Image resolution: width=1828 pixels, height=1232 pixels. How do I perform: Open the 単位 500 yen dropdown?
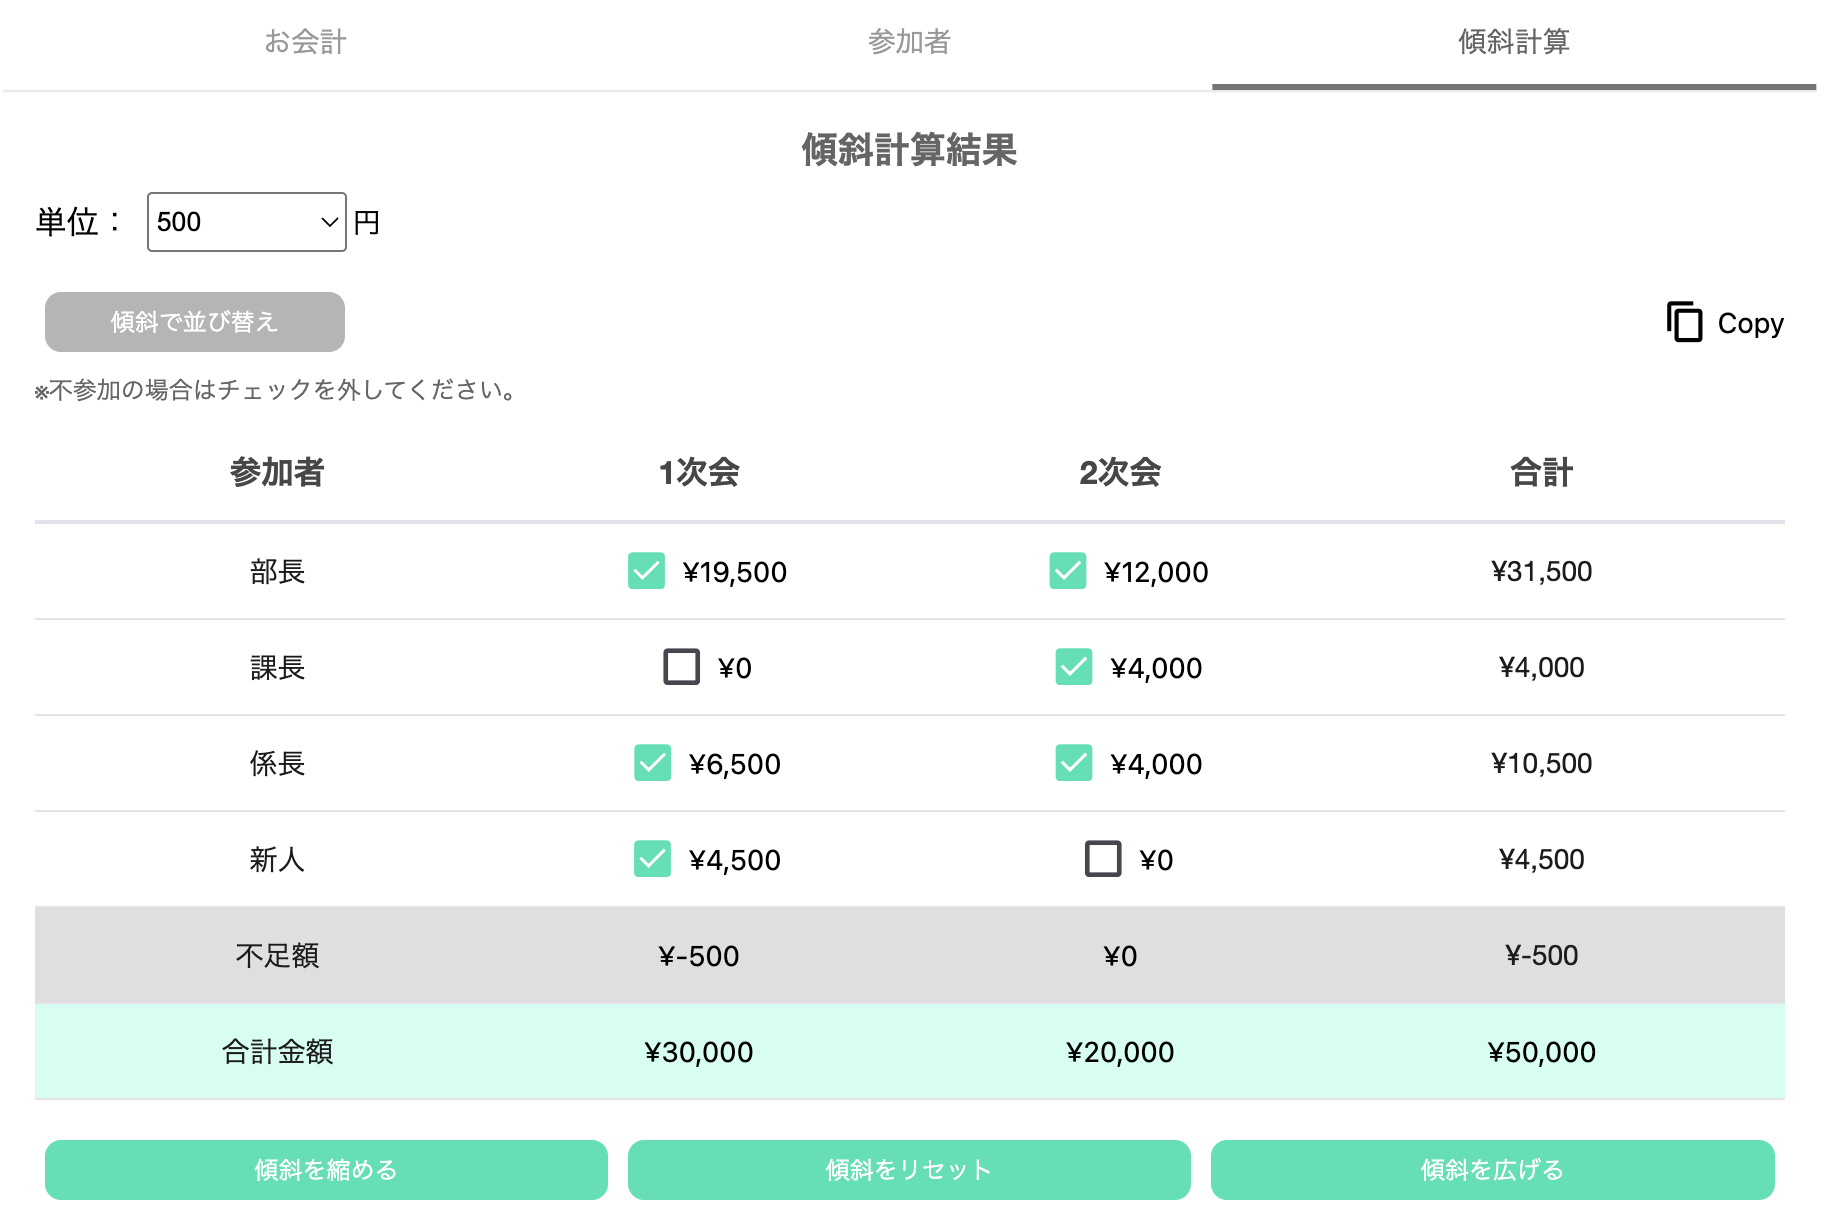[x=246, y=222]
